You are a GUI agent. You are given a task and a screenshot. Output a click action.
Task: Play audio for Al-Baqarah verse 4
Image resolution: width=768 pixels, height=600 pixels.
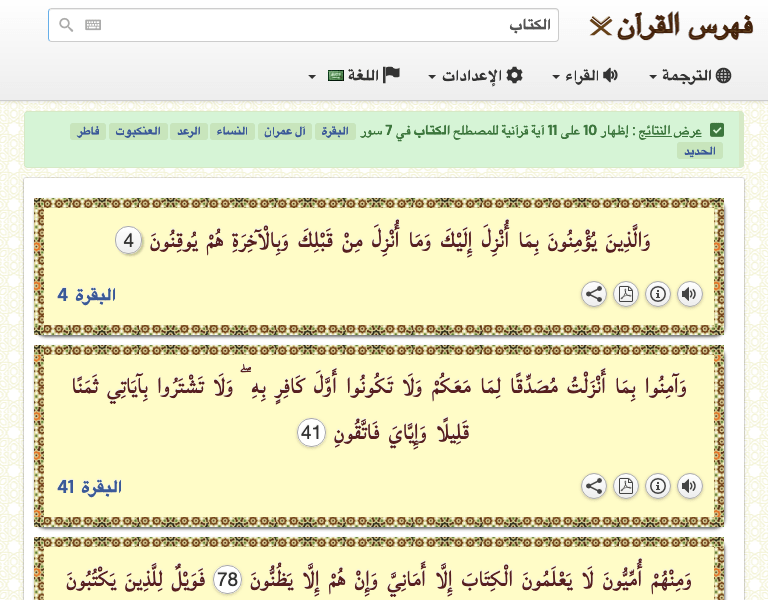(x=690, y=294)
